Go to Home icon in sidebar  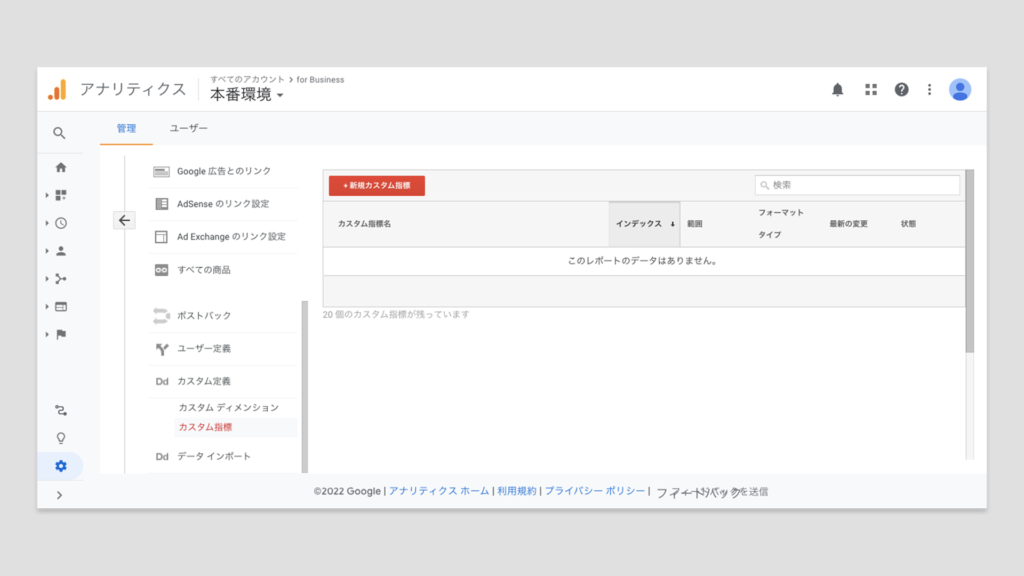[61, 168]
